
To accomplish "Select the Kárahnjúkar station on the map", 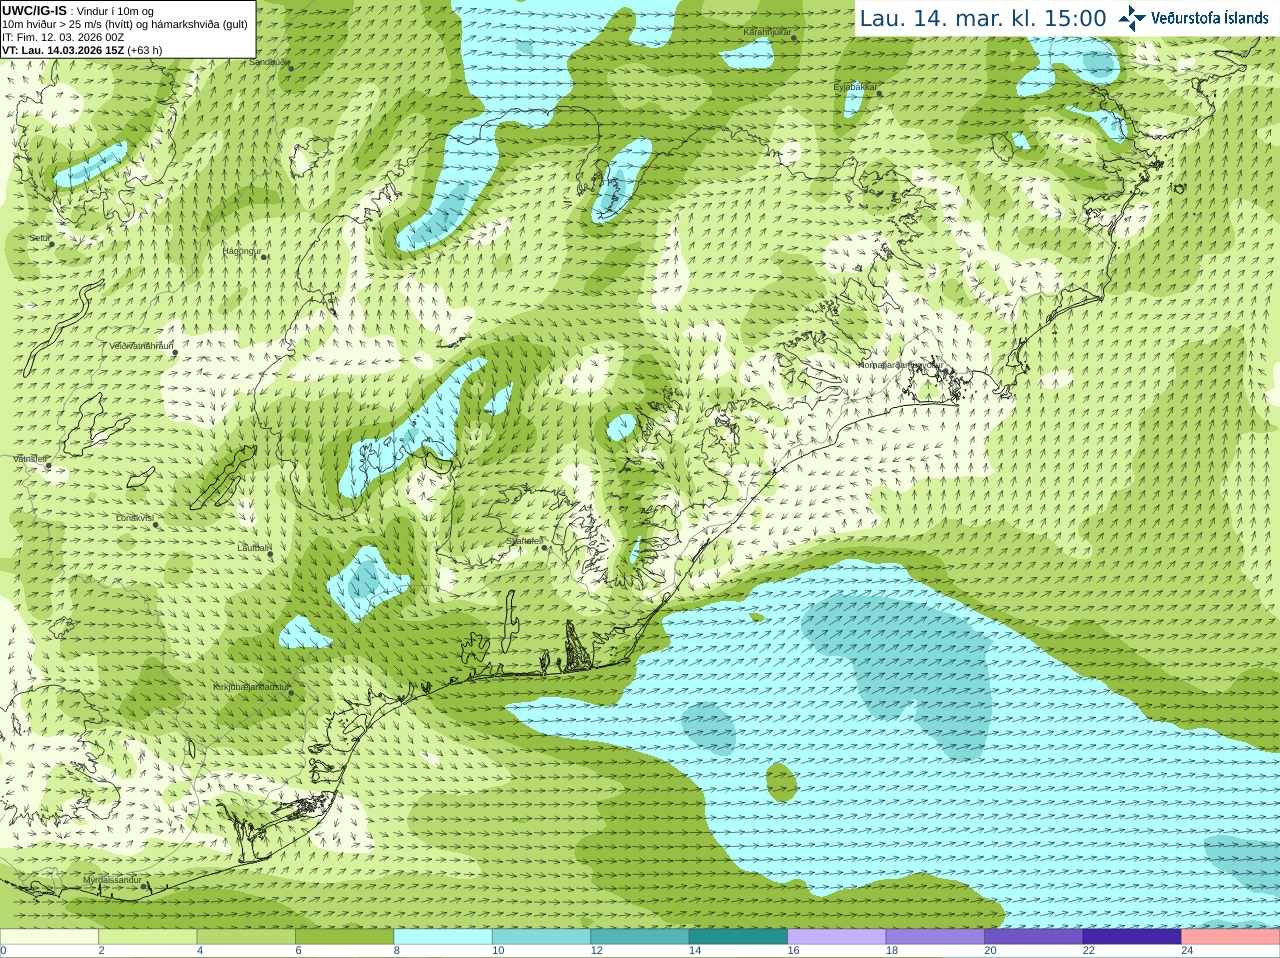I will pos(795,38).
